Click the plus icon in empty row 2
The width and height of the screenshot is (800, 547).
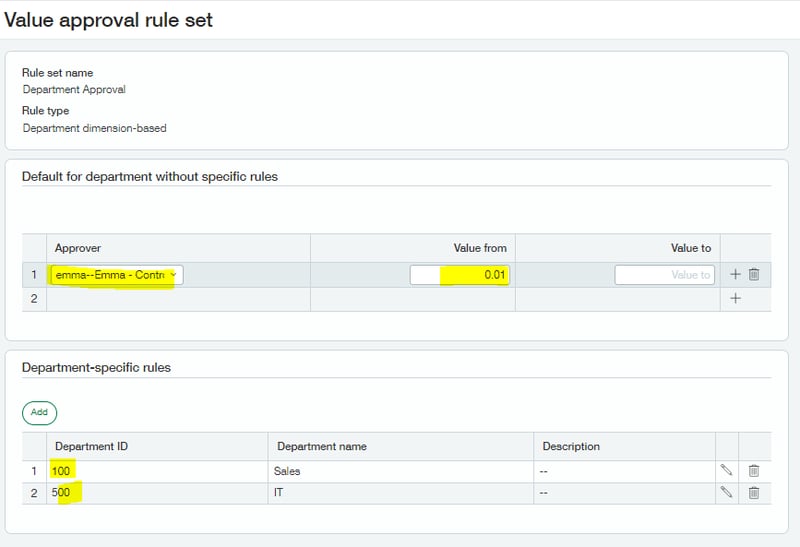[736, 298]
